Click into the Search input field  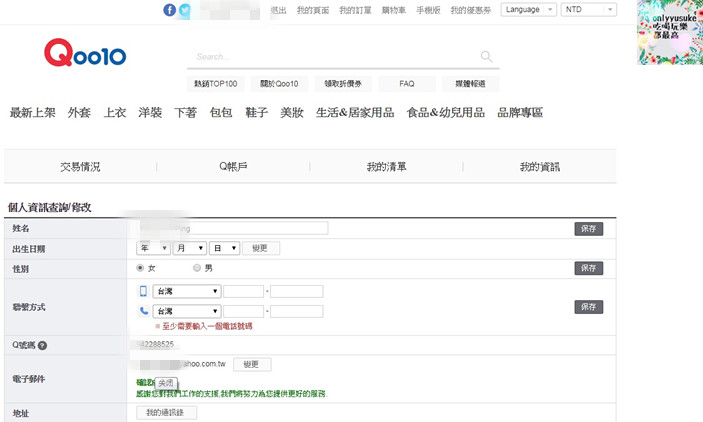click(x=336, y=57)
